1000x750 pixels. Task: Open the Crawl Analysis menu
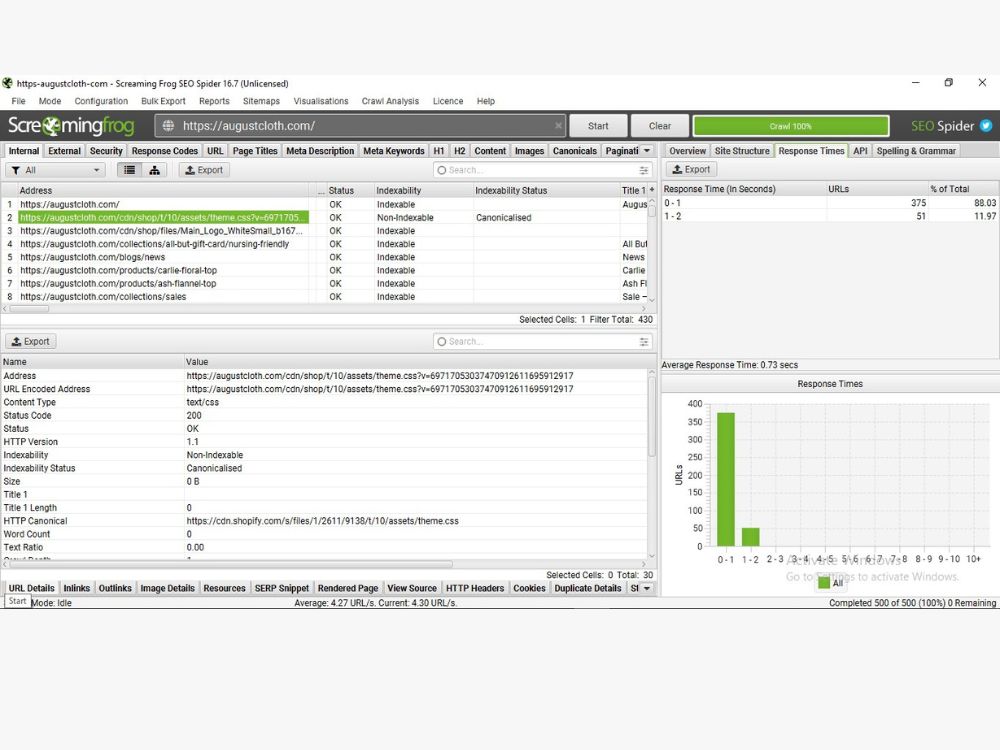point(390,101)
